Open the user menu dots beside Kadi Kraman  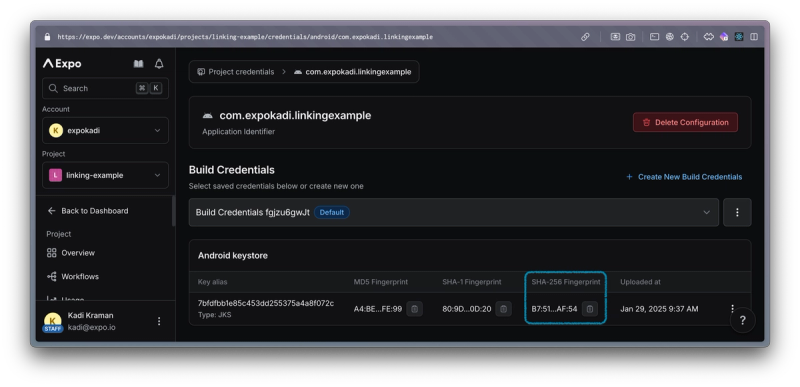click(x=159, y=321)
